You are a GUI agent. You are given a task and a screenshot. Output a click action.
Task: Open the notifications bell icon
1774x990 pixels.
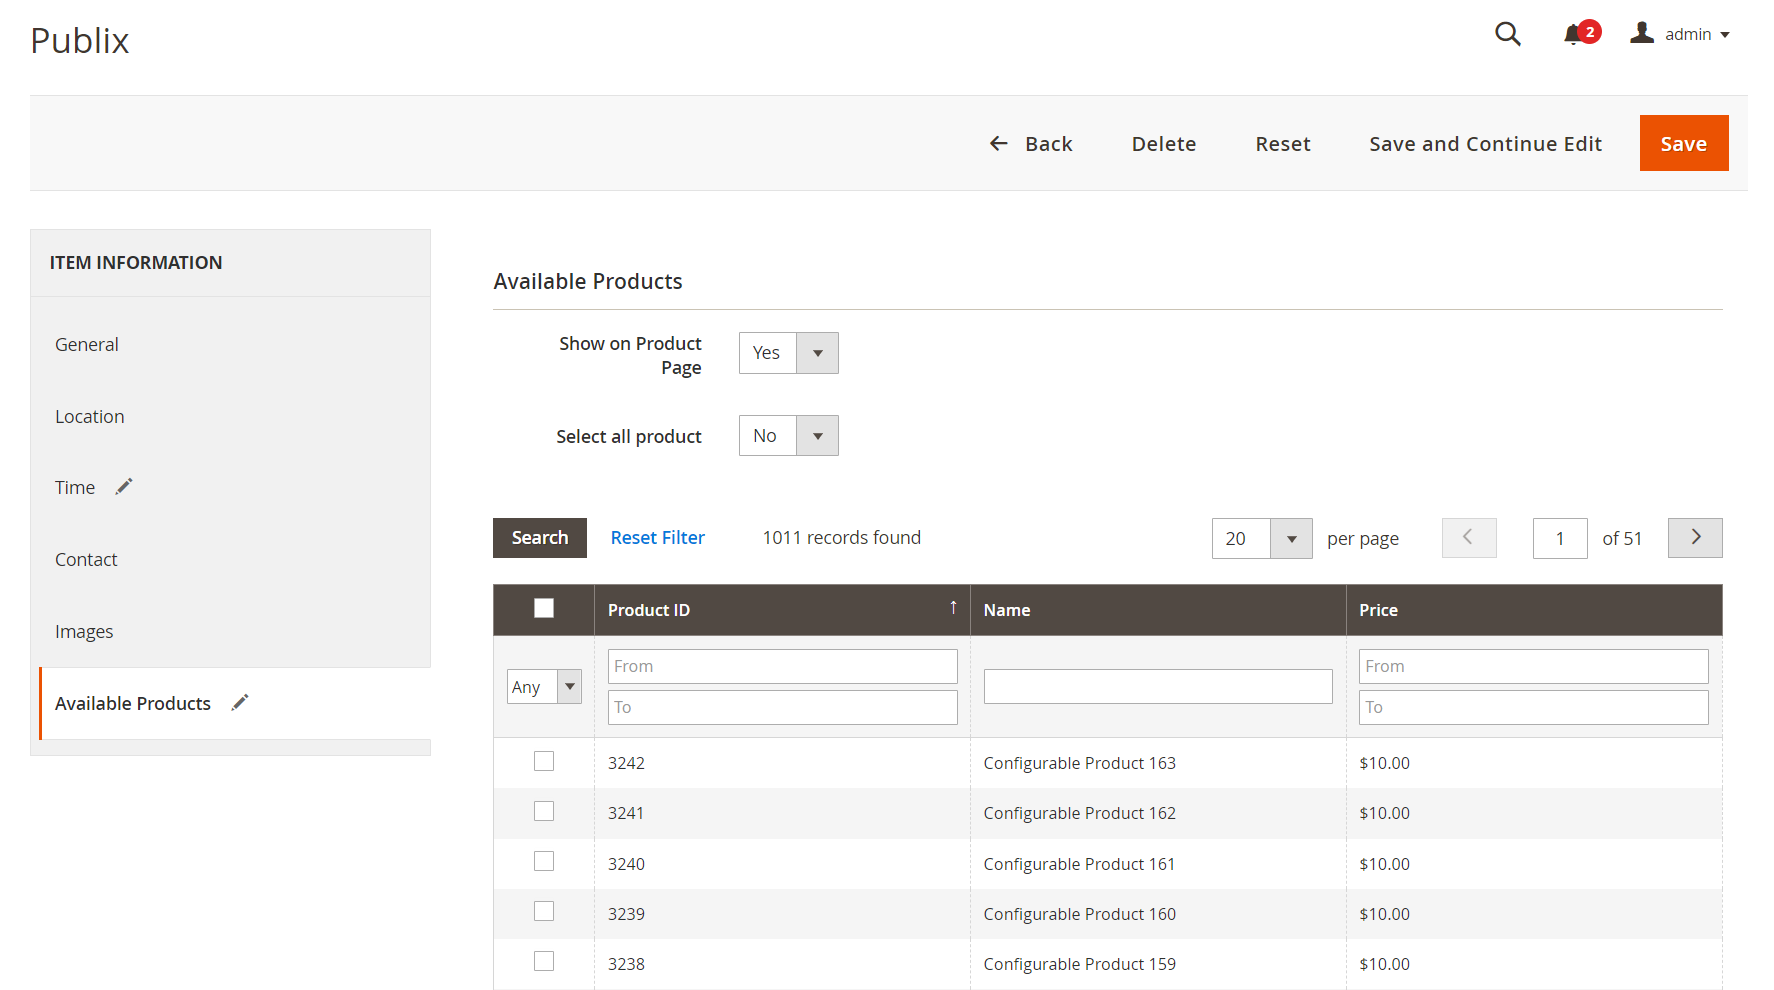(1574, 34)
